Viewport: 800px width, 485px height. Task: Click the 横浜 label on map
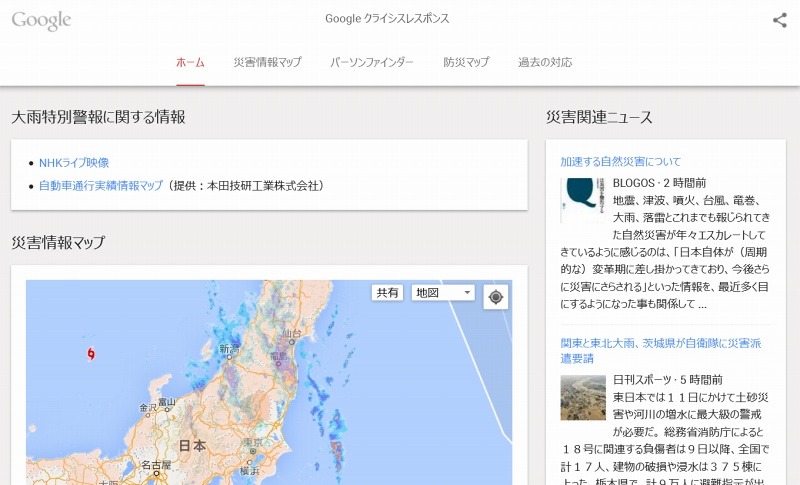(249, 470)
